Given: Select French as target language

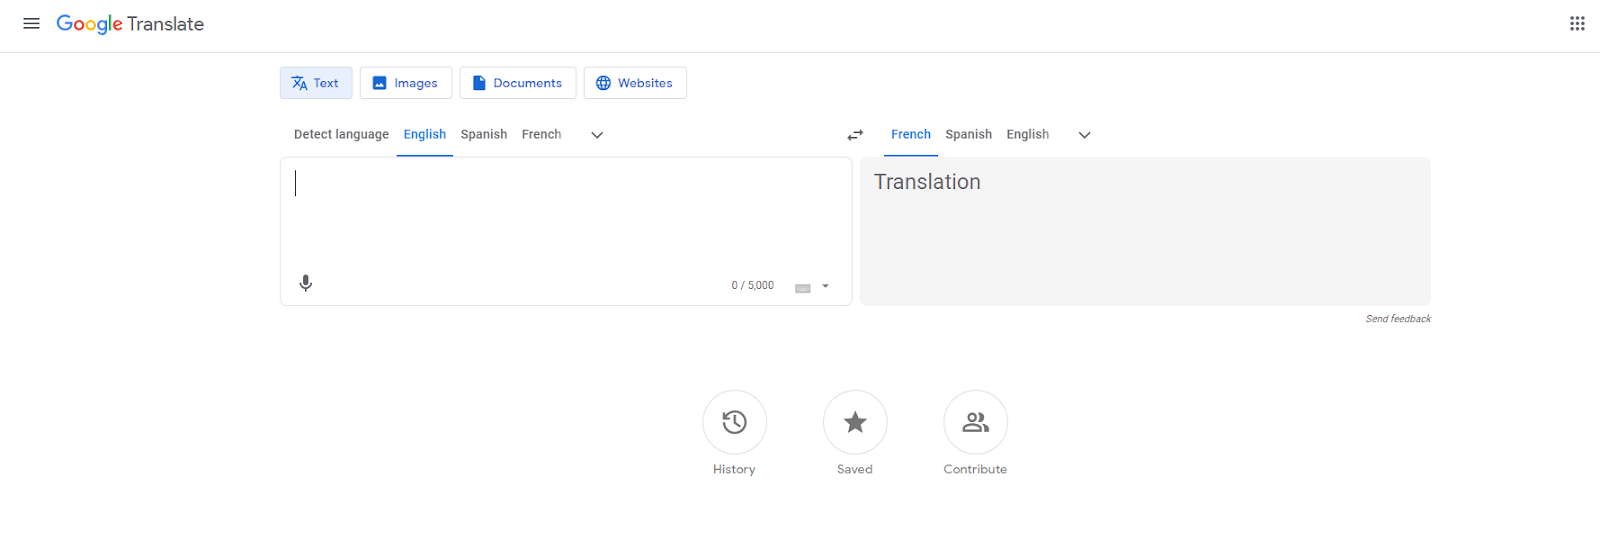Looking at the screenshot, I should pos(911,134).
